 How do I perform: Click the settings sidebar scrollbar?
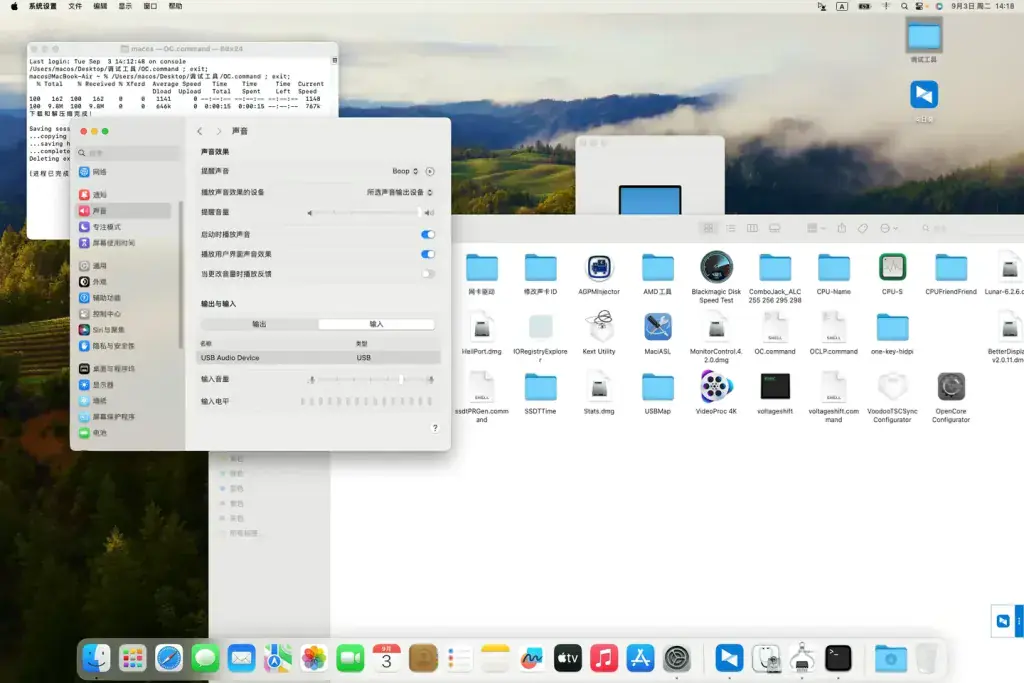181,274
